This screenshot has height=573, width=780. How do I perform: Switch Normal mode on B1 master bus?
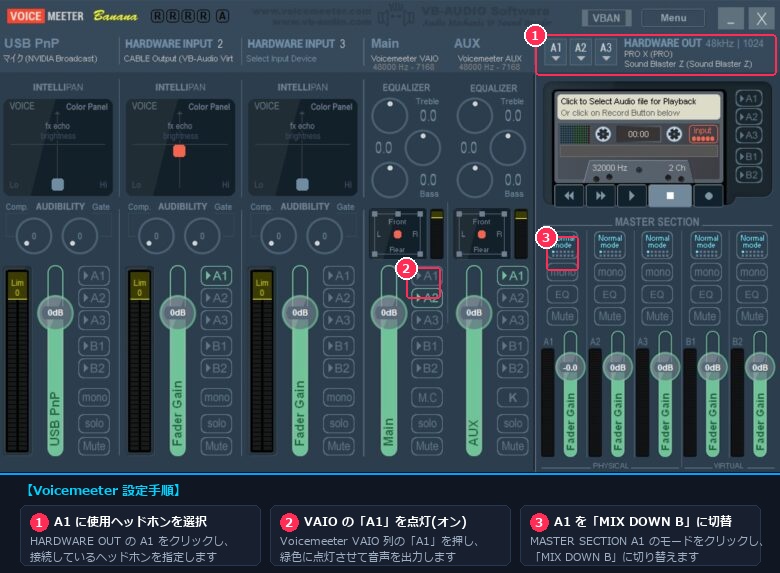click(x=705, y=246)
